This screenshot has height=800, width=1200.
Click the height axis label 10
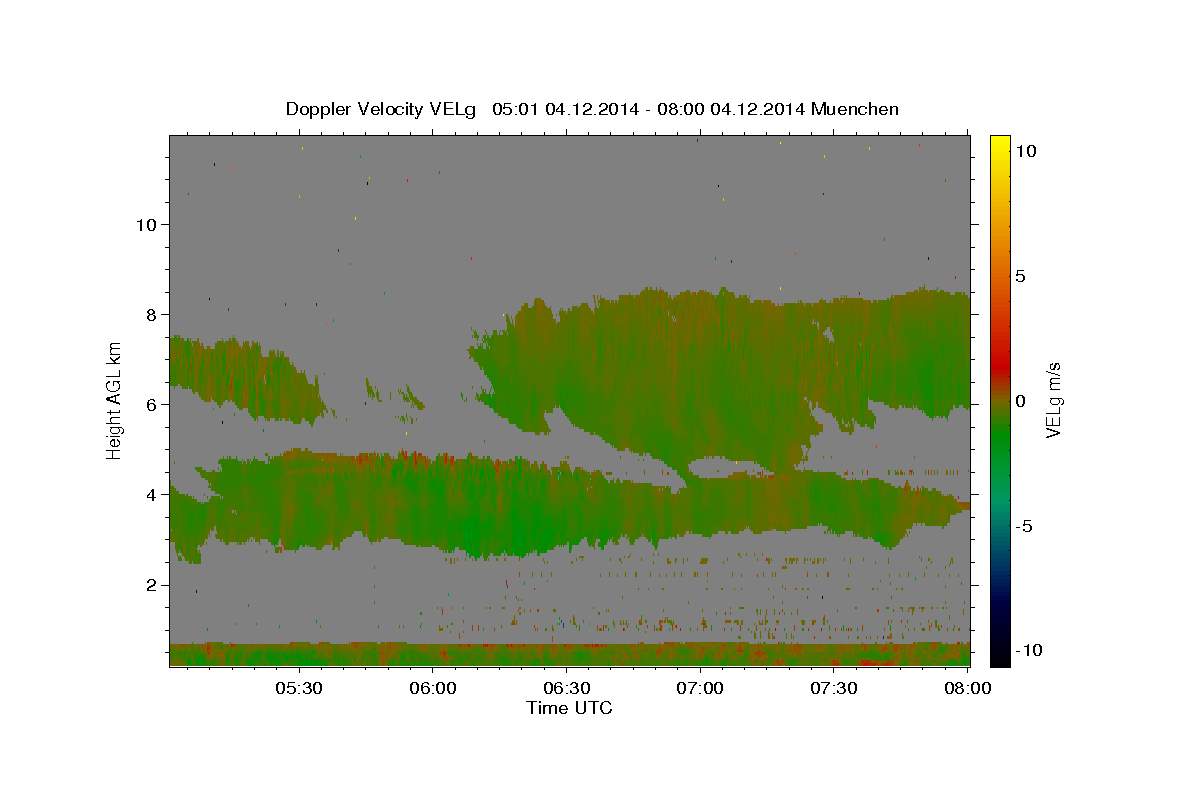coord(146,224)
